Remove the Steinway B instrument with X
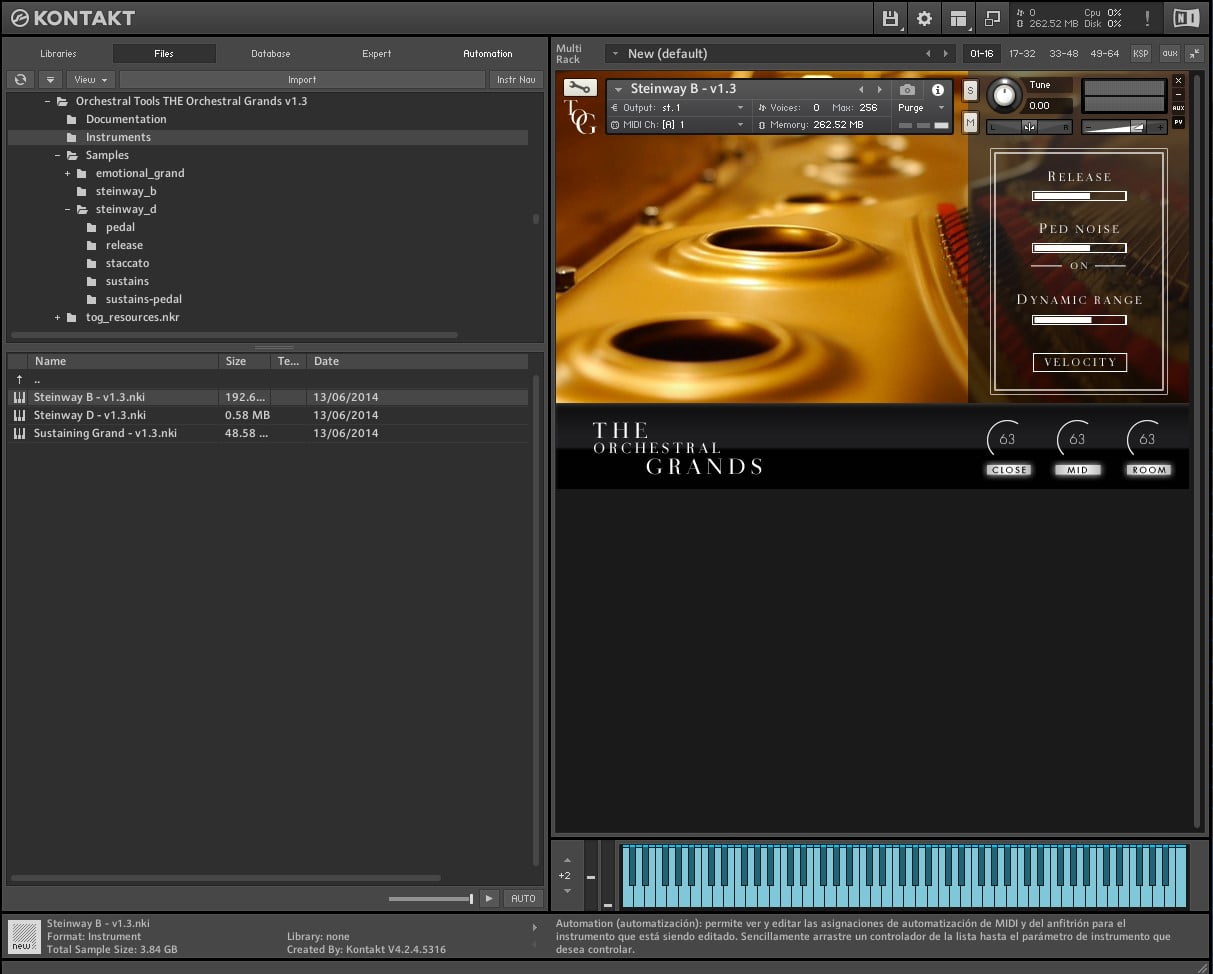Image resolution: width=1213 pixels, height=974 pixels. (1178, 80)
